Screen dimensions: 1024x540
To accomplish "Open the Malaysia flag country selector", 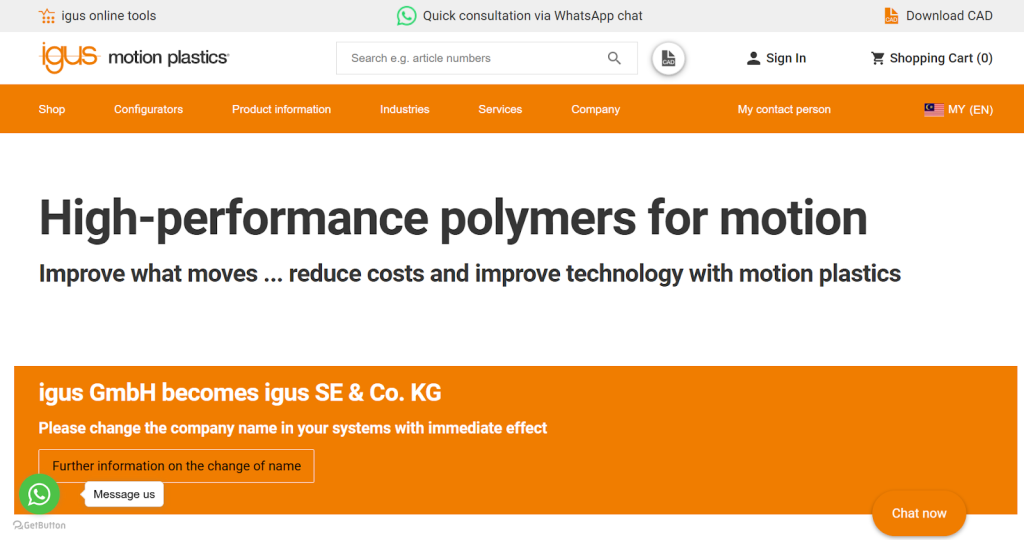I will (934, 109).
